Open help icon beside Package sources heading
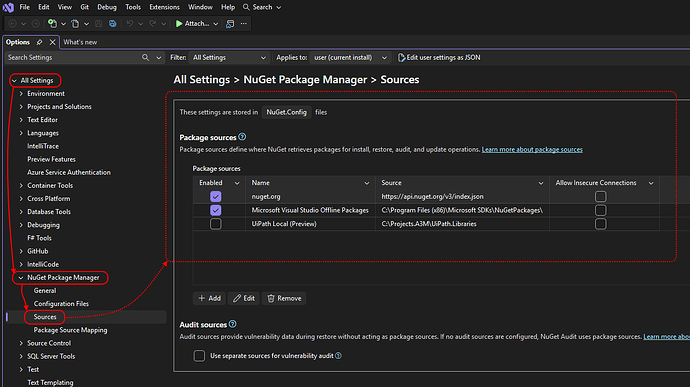This screenshot has height=387, width=690. (242, 137)
